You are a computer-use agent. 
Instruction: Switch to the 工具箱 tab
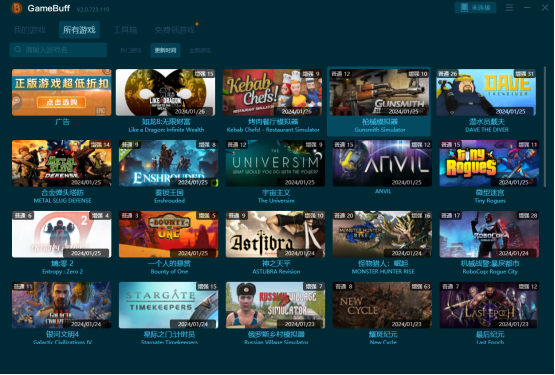125,30
